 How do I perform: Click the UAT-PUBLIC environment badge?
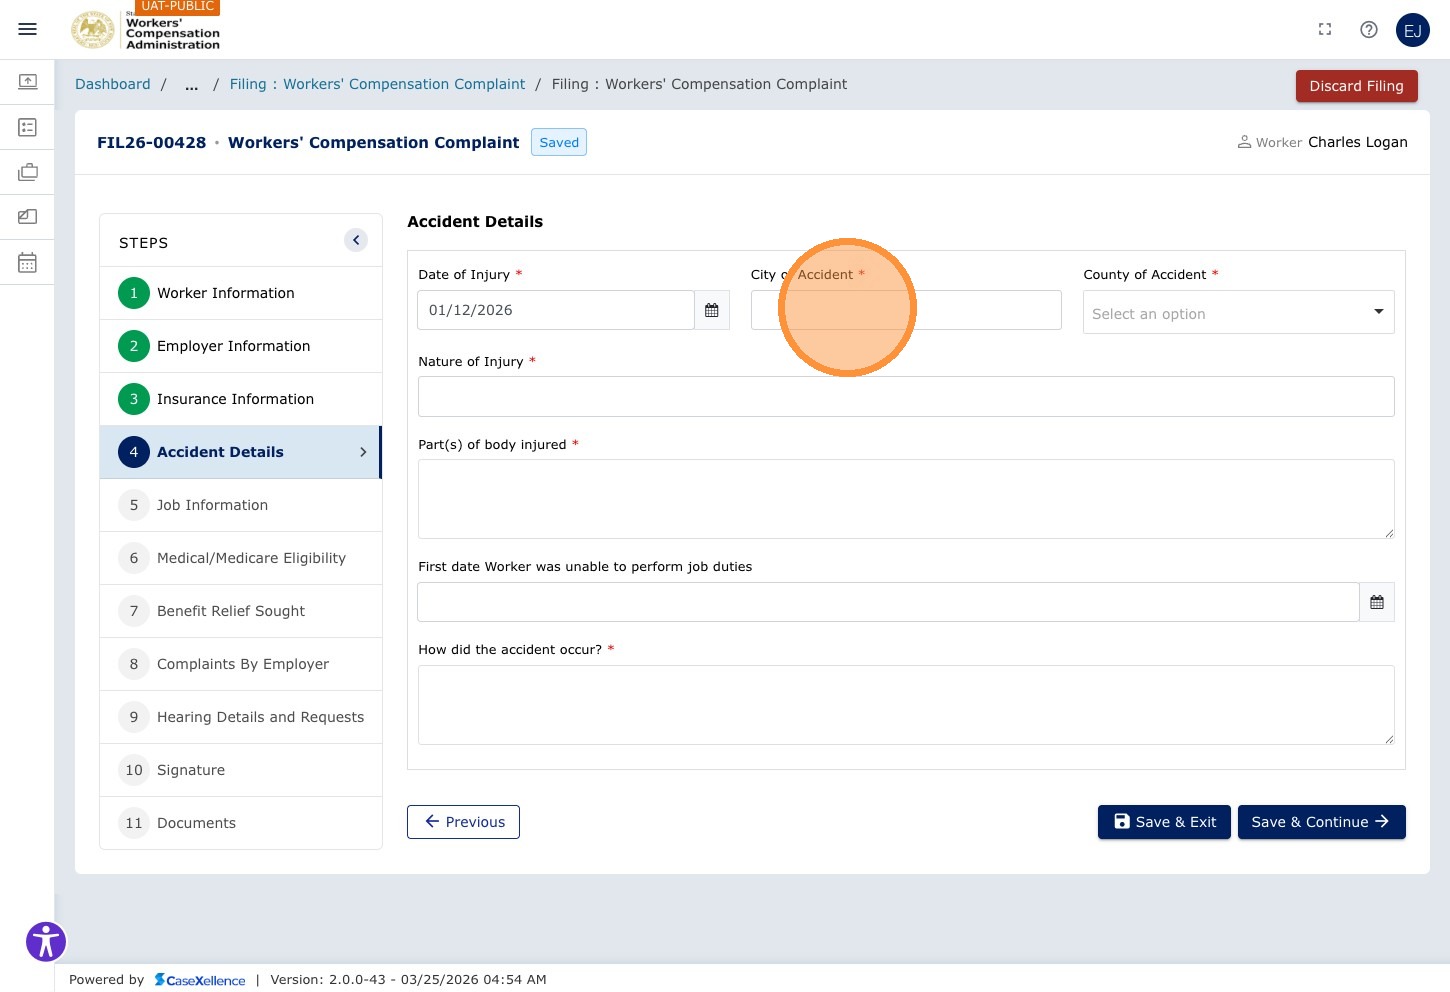[178, 6]
